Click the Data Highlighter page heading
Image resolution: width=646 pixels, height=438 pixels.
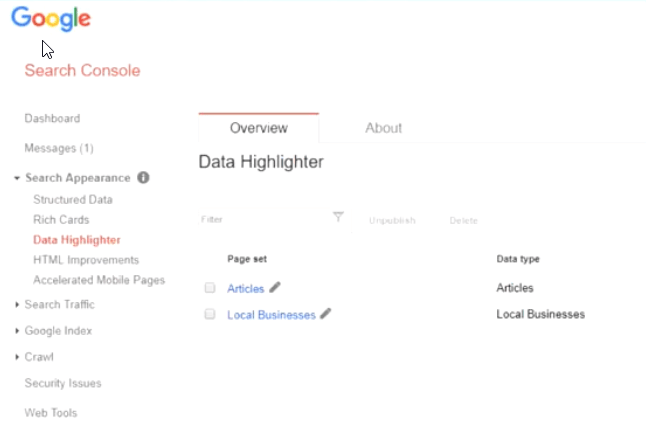(x=261, y=162)
